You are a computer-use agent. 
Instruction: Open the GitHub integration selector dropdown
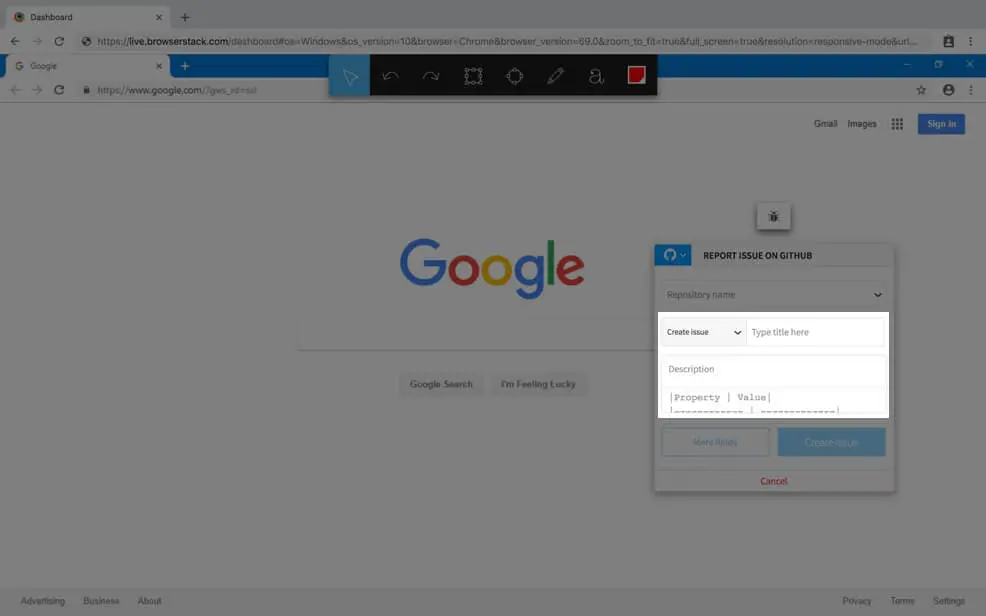pyautogui.click(x=673, y=255)
